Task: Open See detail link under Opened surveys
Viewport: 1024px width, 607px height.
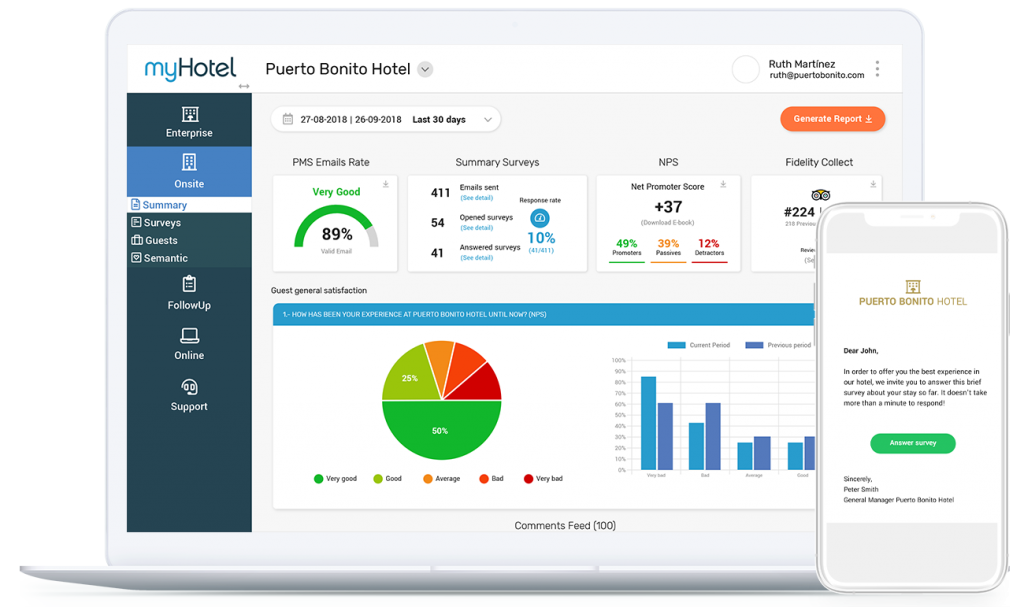Action: point(477,228)
